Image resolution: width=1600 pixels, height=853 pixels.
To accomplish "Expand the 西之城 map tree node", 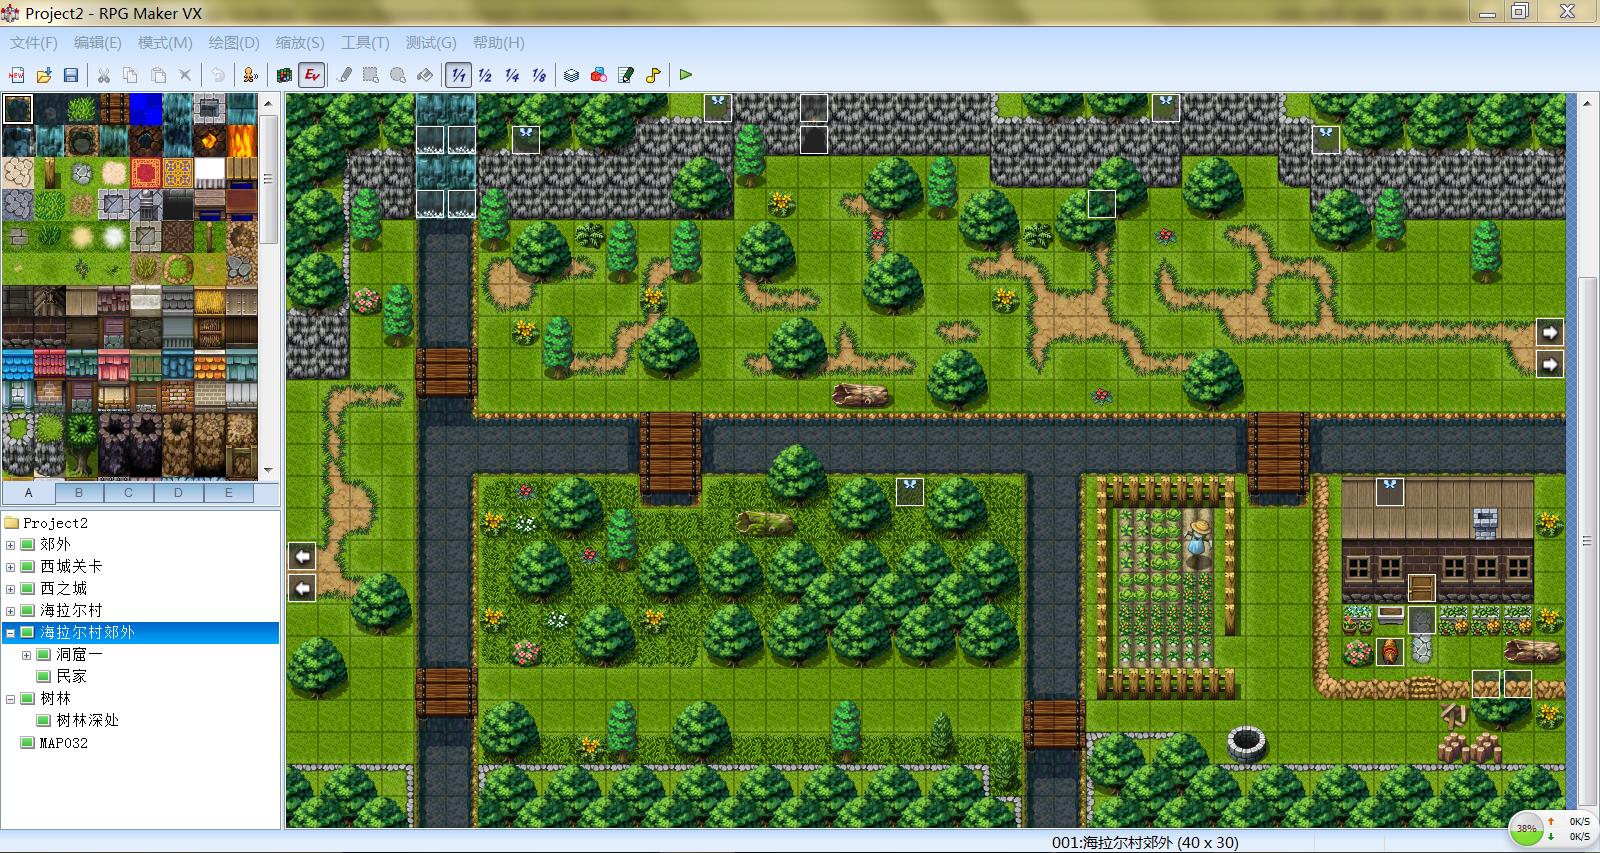I will click(11, 589).
